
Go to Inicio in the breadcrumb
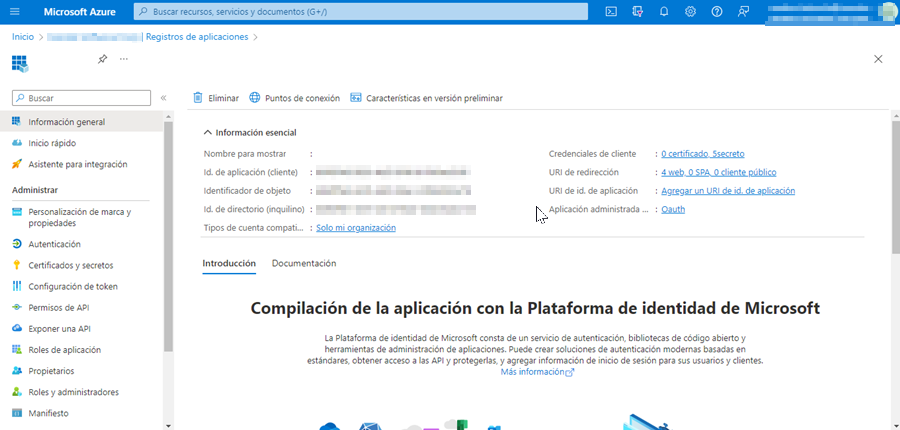coord(23,37)
